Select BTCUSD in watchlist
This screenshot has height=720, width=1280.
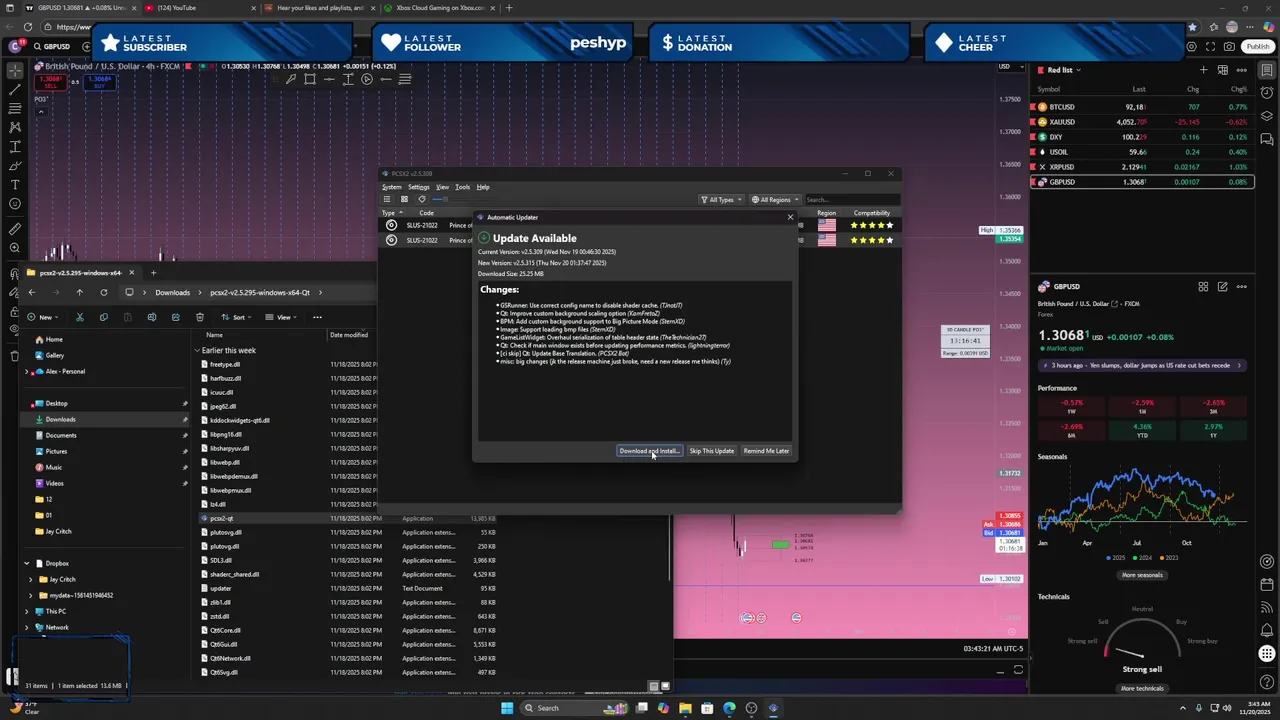click(1142, 107)
